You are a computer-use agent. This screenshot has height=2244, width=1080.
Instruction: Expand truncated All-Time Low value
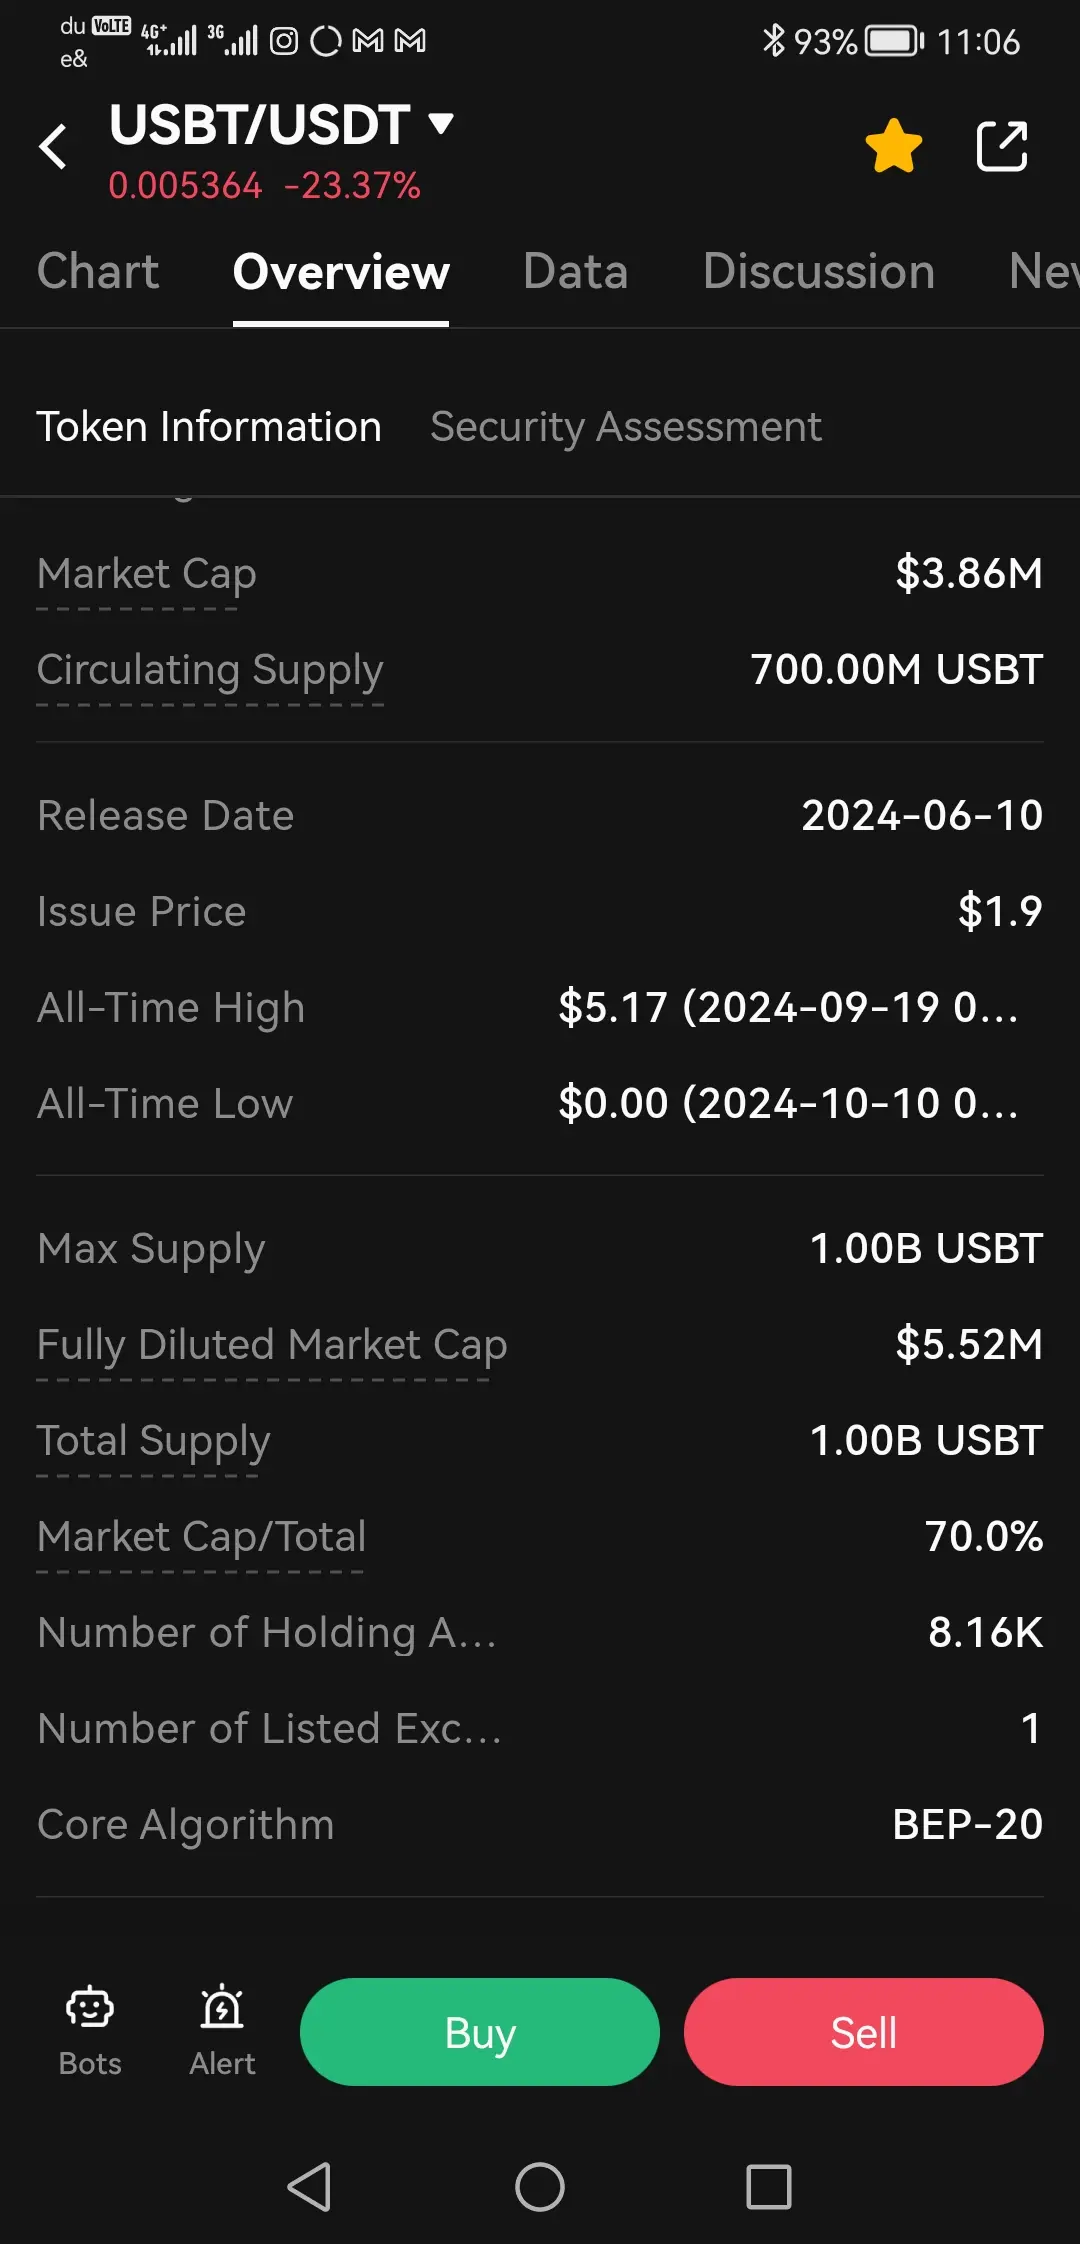(x=788, y=1103)
